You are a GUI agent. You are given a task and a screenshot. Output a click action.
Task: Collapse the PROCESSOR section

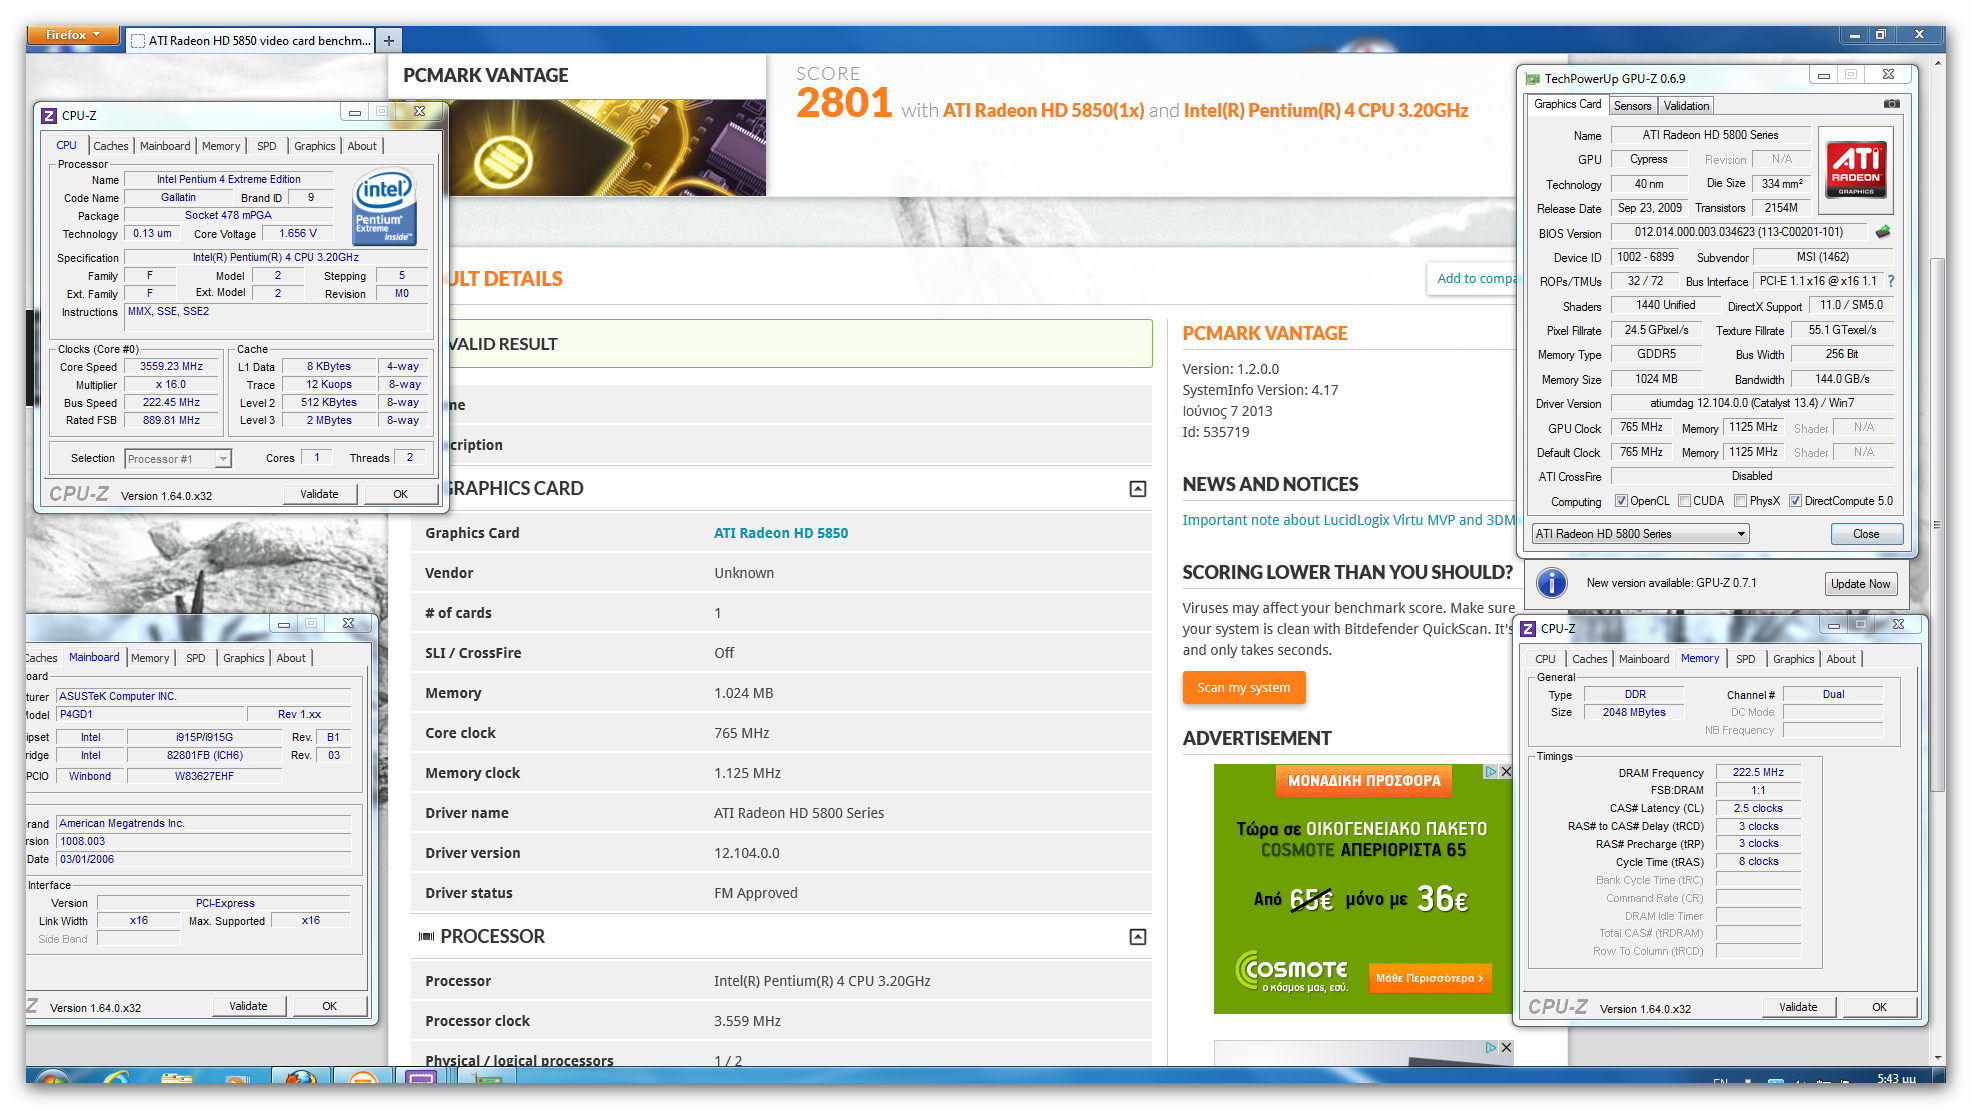point(1137,937)
